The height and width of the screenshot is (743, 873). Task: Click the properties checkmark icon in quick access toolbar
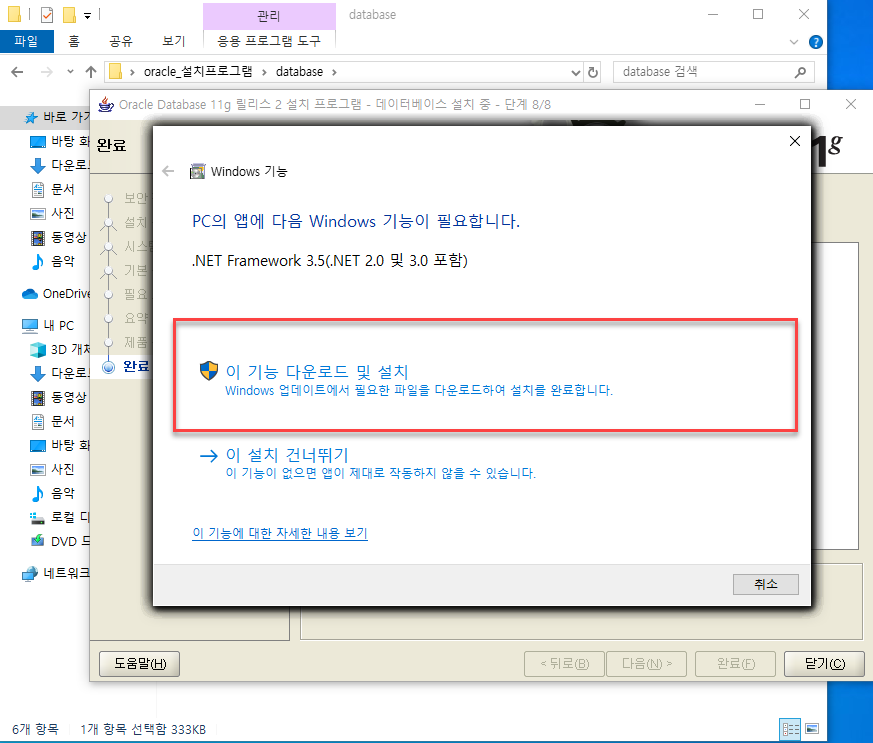pos(47,15)
